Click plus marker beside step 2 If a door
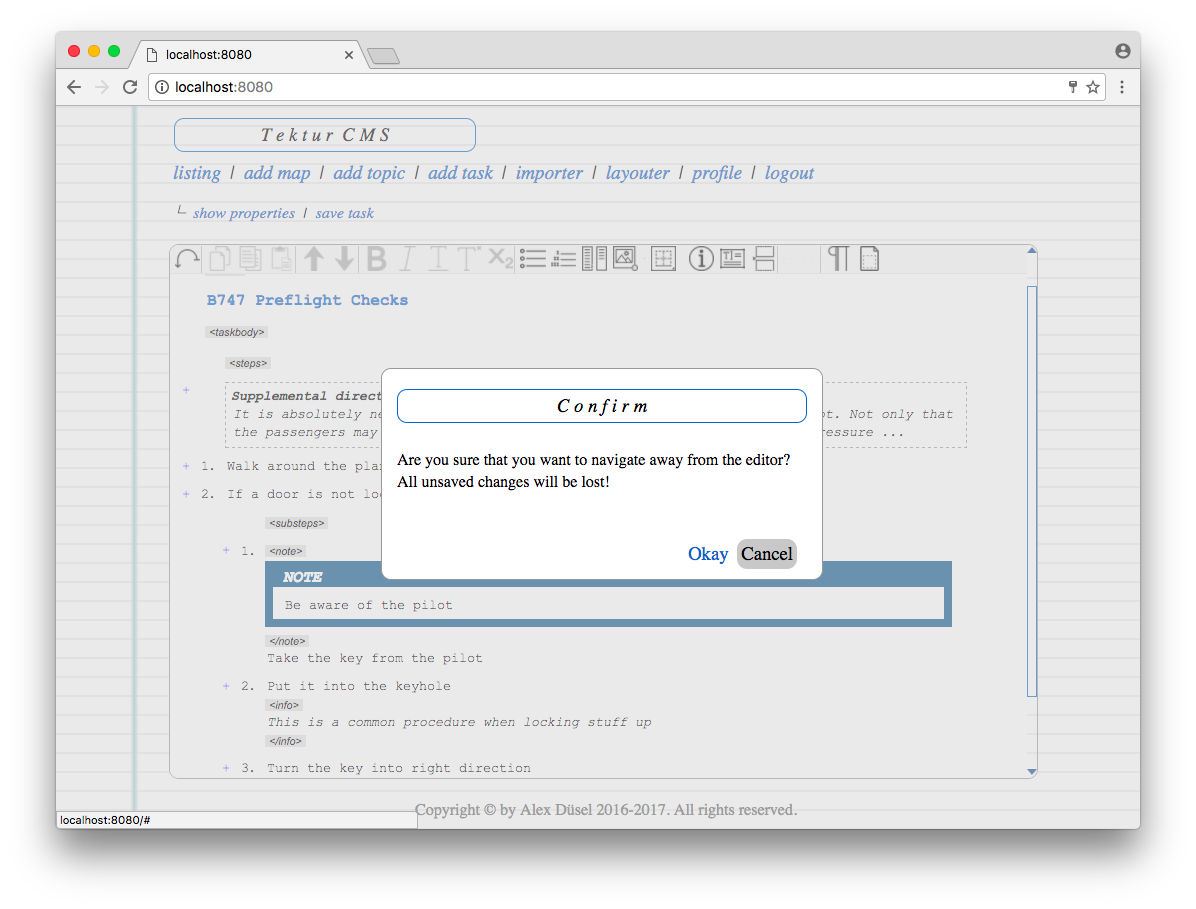Viewport: 1196px width, 909px height. click(186, 494)
